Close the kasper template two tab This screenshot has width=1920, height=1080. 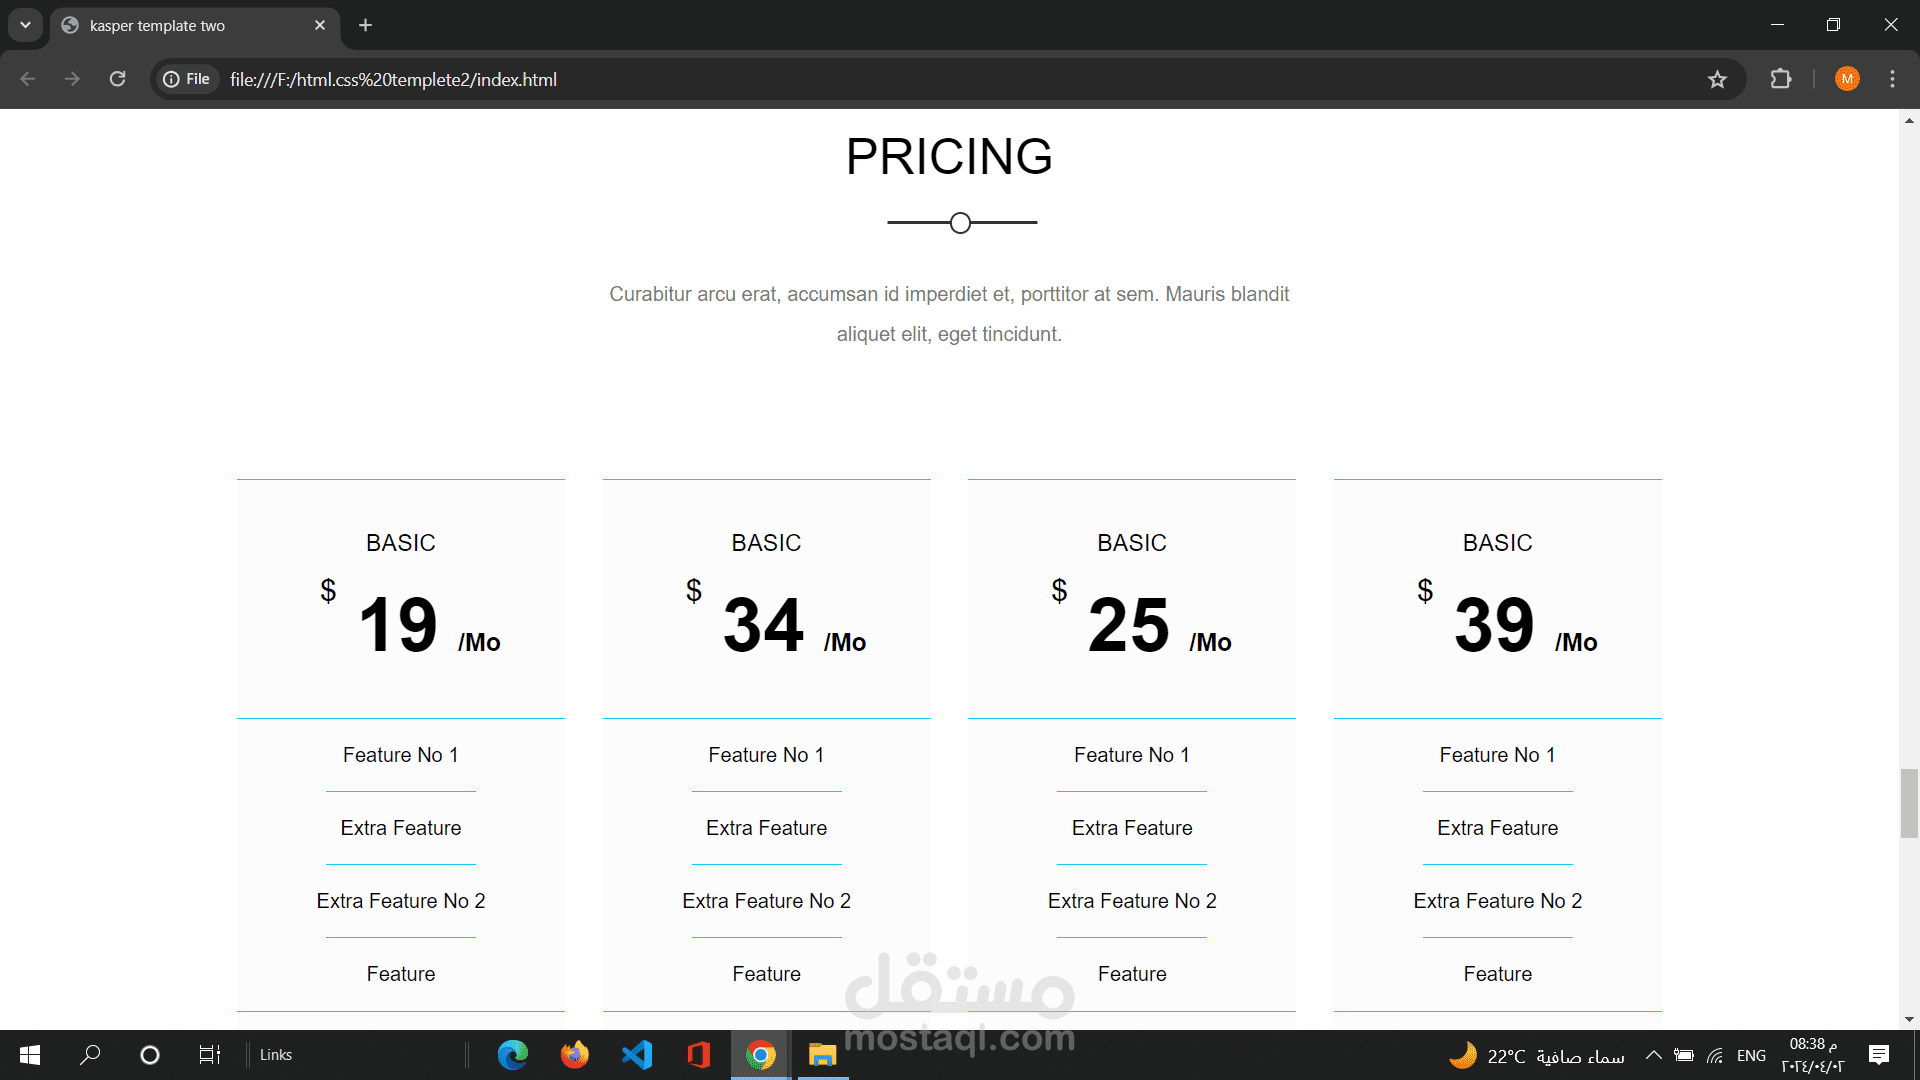tap(320, 25)
